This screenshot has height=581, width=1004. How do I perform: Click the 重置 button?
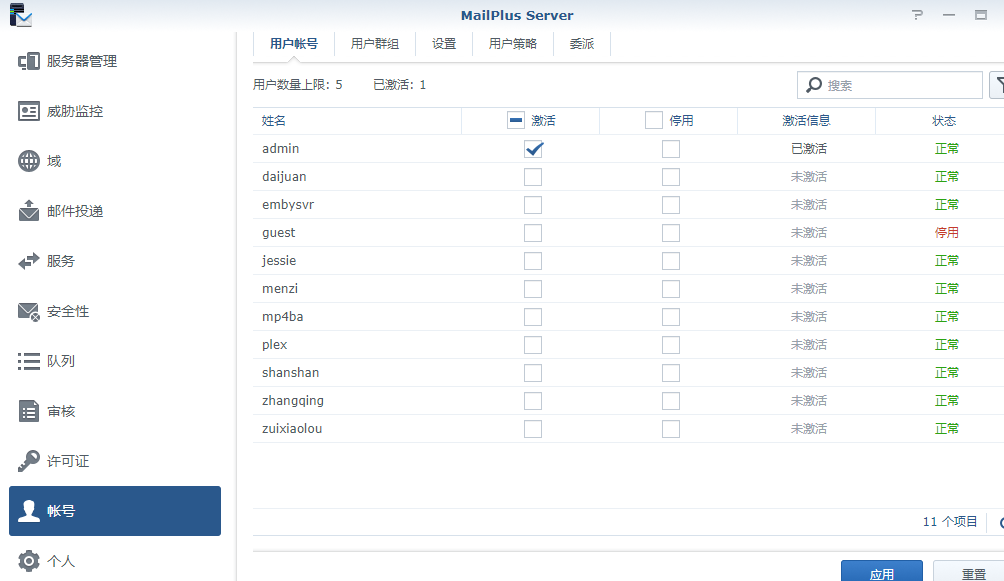(x=975, y=572)
